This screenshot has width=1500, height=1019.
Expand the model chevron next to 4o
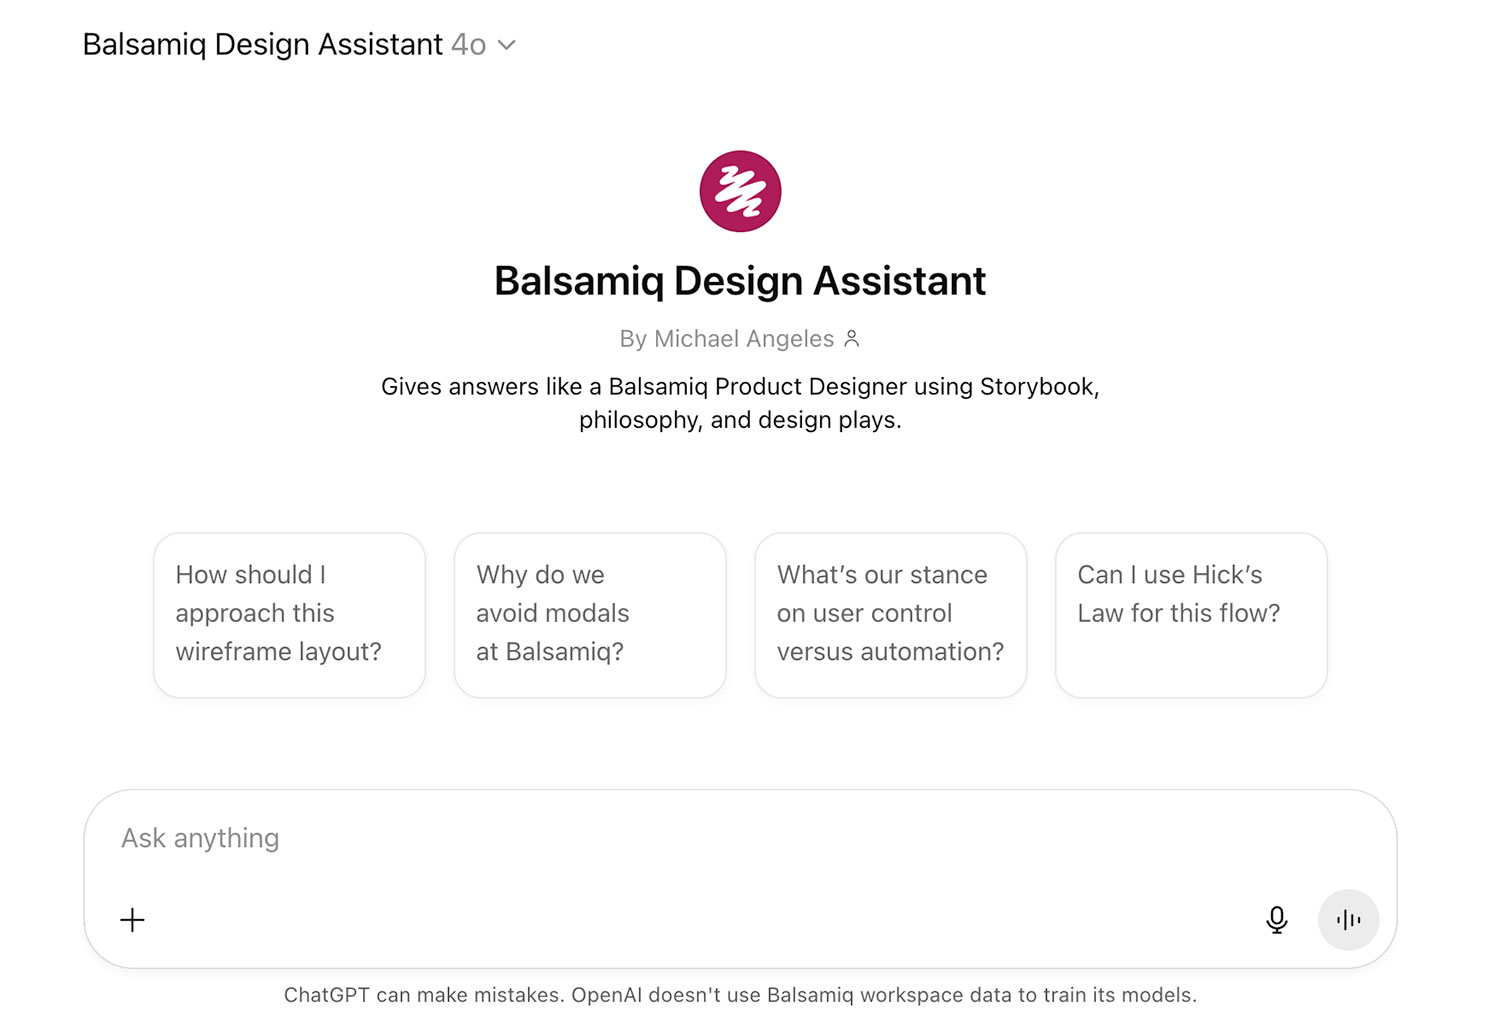507,45
